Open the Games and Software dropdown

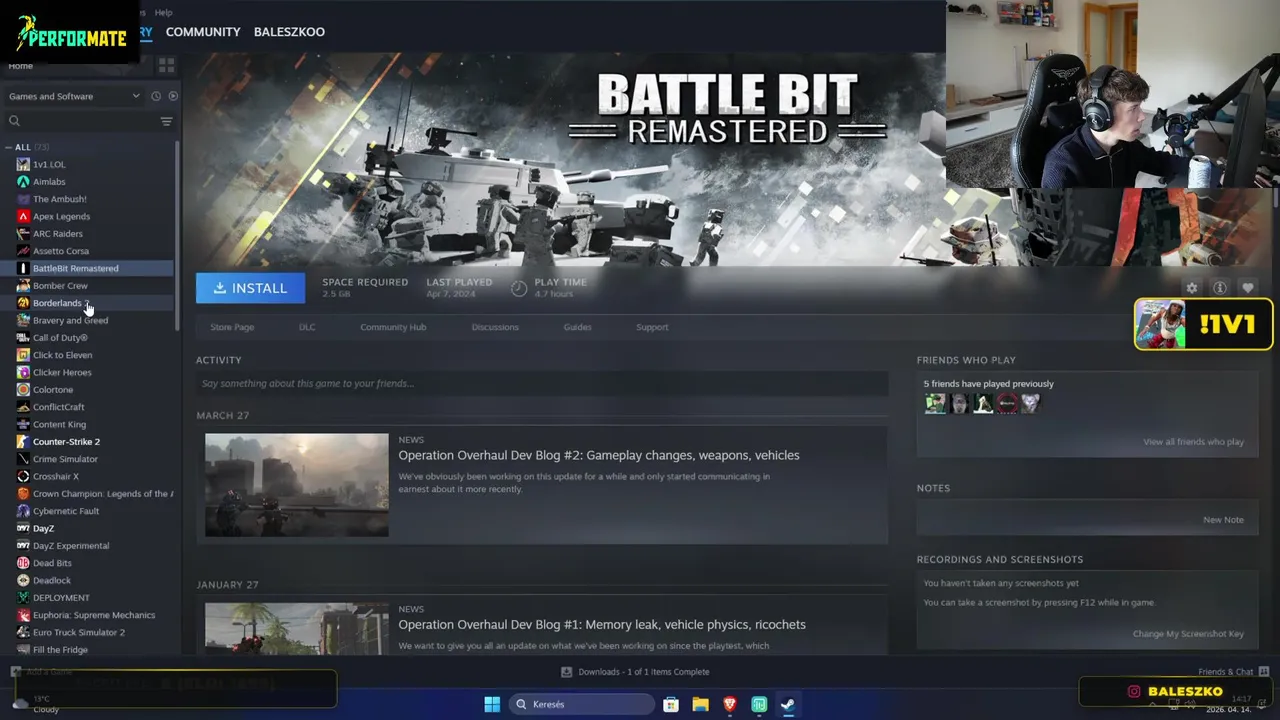click(x=74, y=96)
